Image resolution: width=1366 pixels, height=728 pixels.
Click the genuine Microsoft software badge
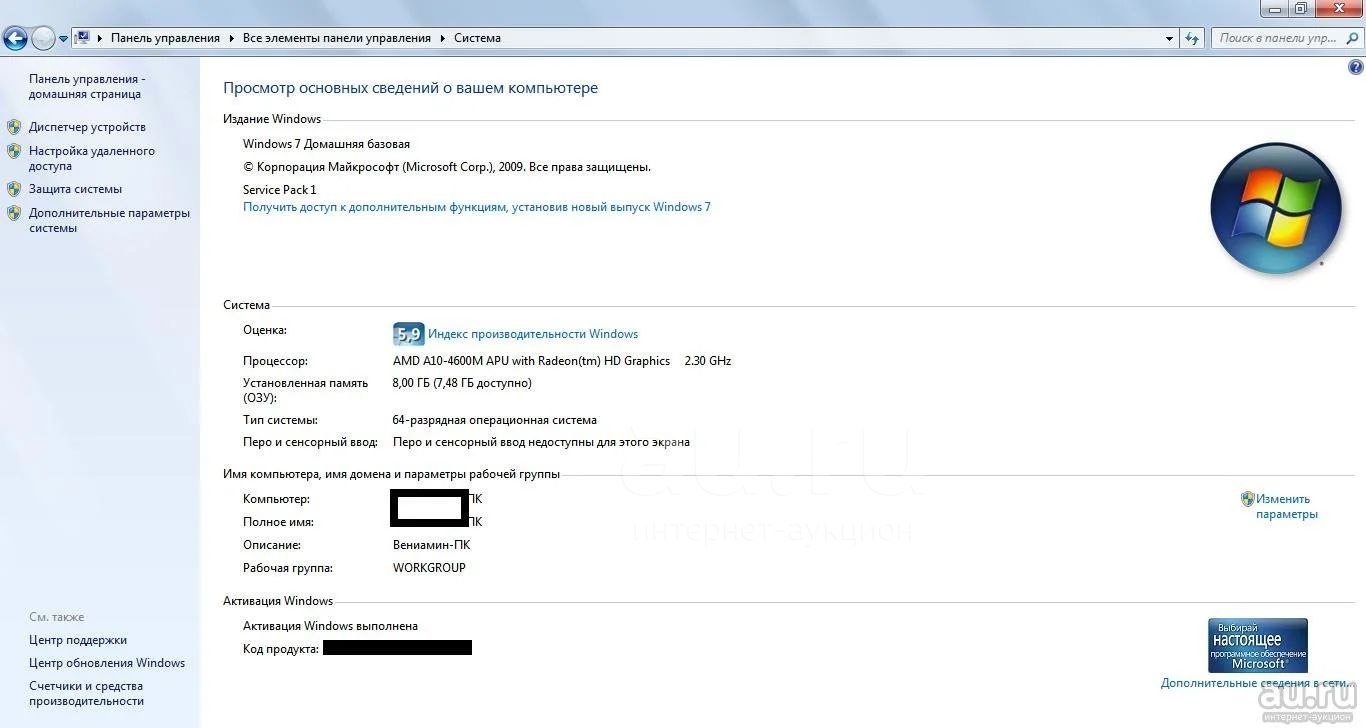pos(1257,646)
